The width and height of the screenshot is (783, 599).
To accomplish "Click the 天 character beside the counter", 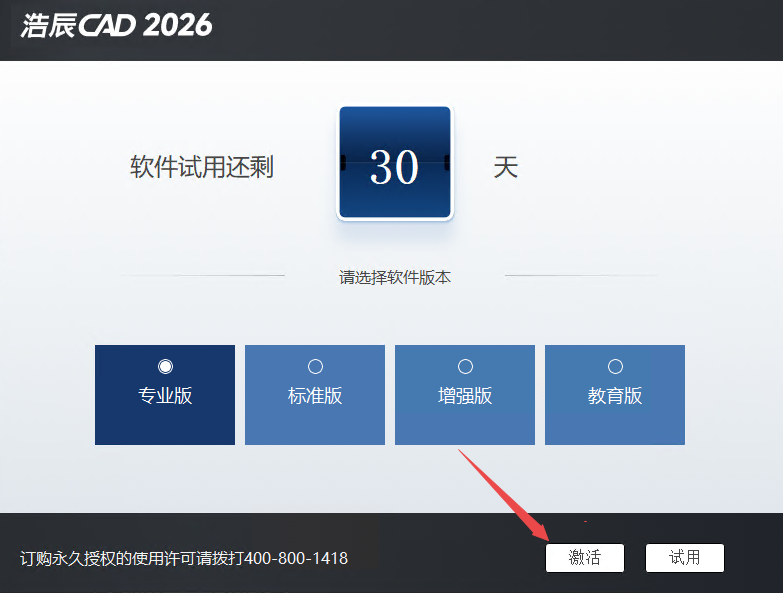I will click(505, 167).
